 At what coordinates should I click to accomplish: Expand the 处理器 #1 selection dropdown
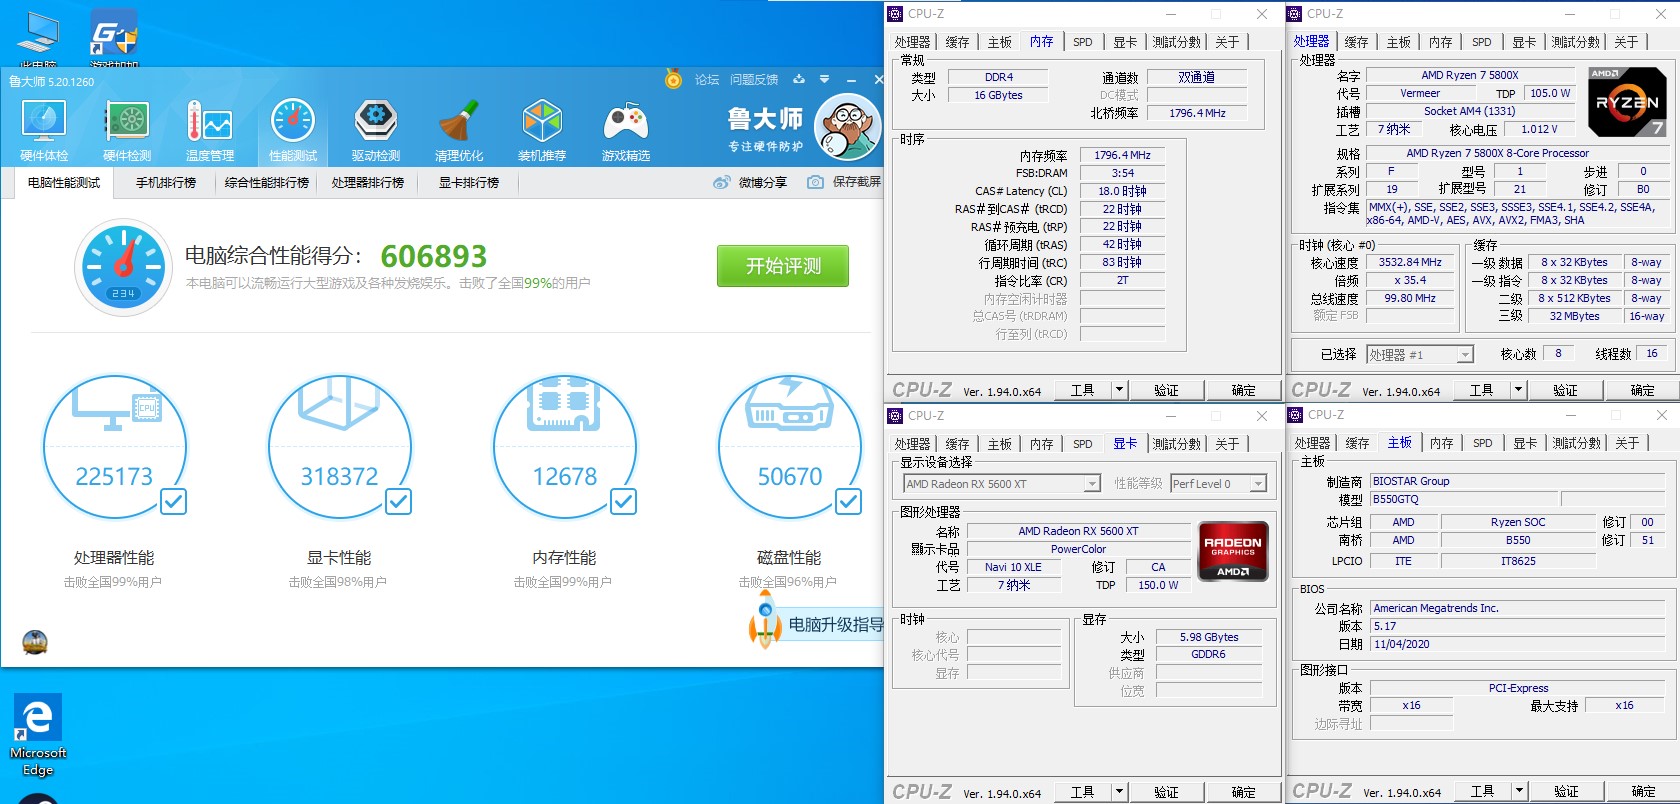click(x=1465, y=355)
